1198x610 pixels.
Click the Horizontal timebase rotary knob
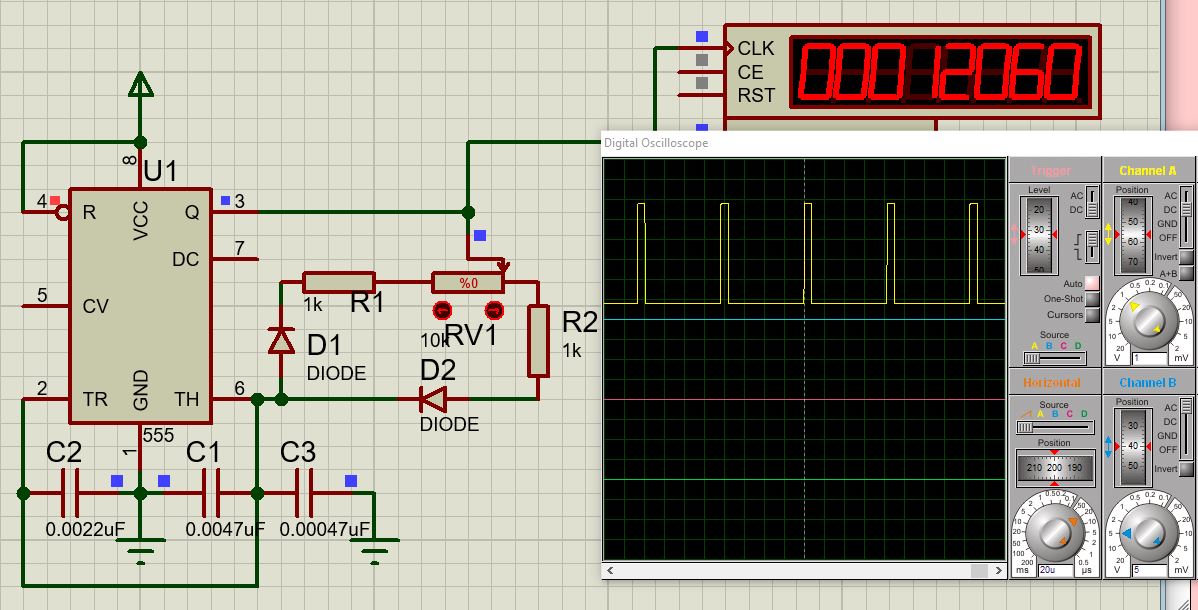(1054, 530)
